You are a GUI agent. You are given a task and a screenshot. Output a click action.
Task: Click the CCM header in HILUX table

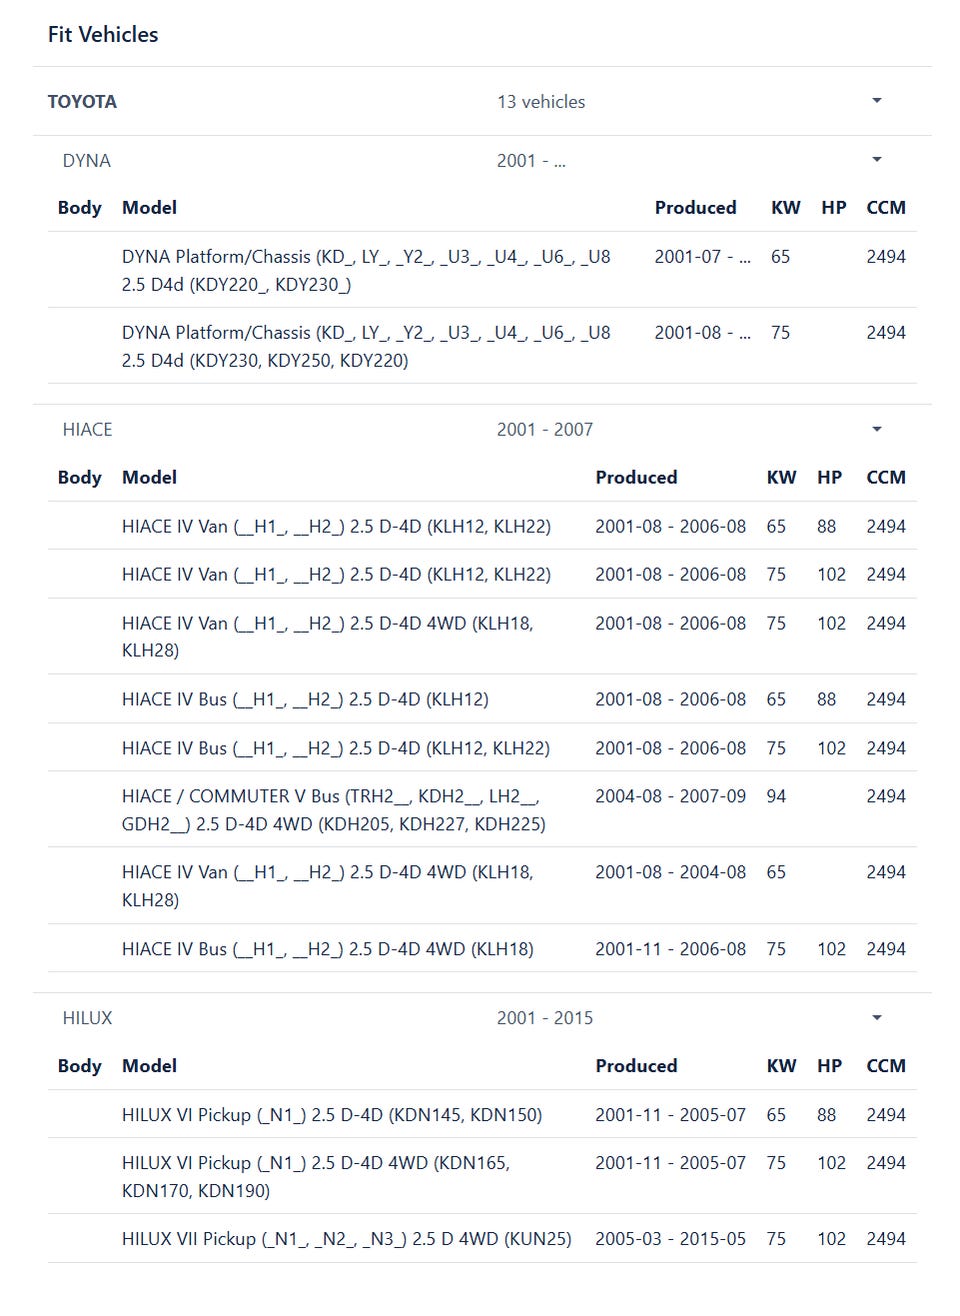(x=886, y=1066)
